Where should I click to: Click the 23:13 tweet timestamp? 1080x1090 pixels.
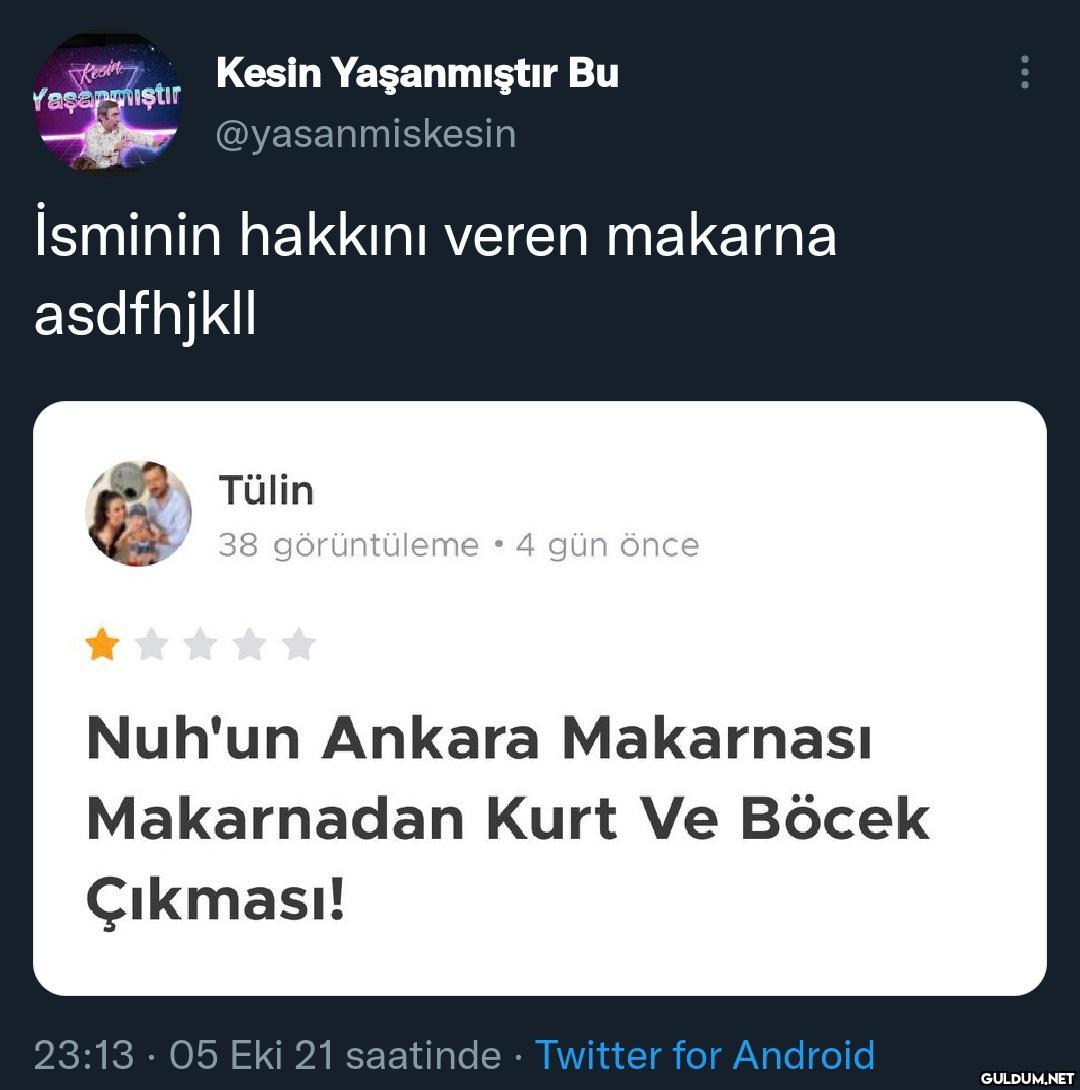(83, 1055)
